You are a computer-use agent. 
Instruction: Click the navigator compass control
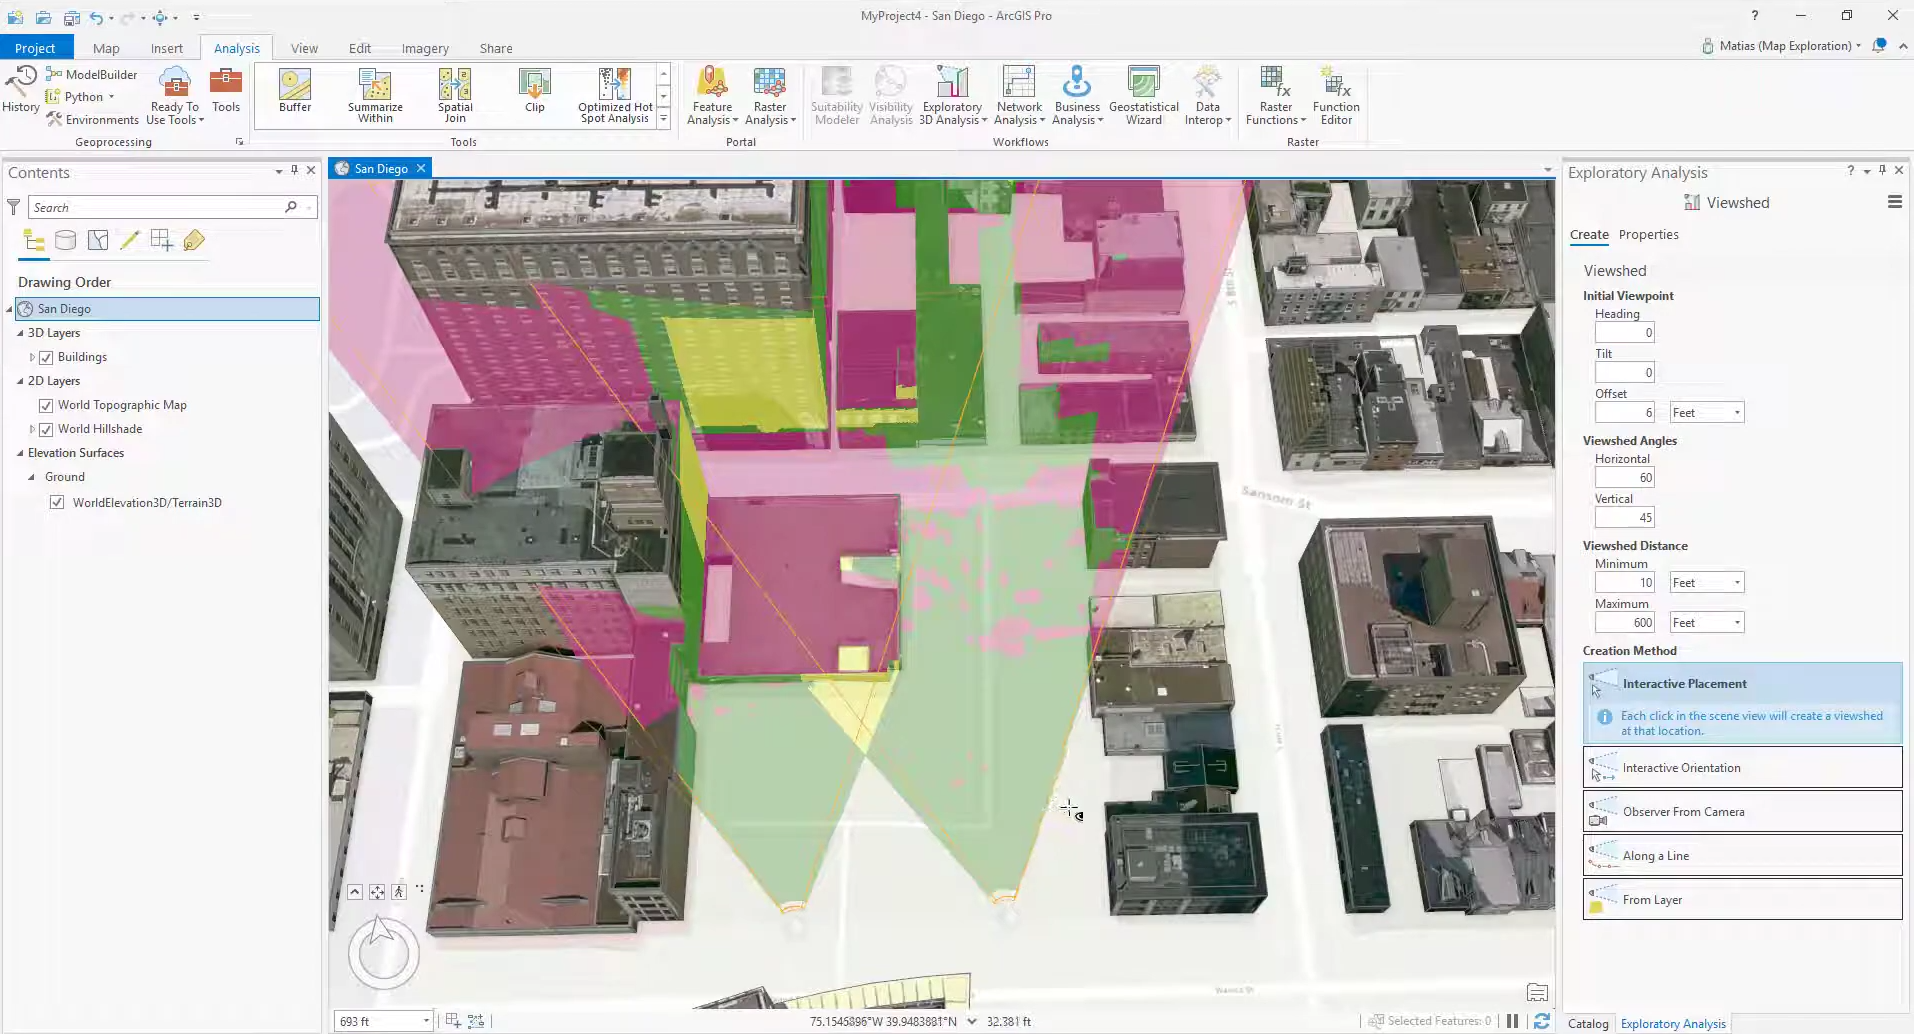click(x=384, y=953)
